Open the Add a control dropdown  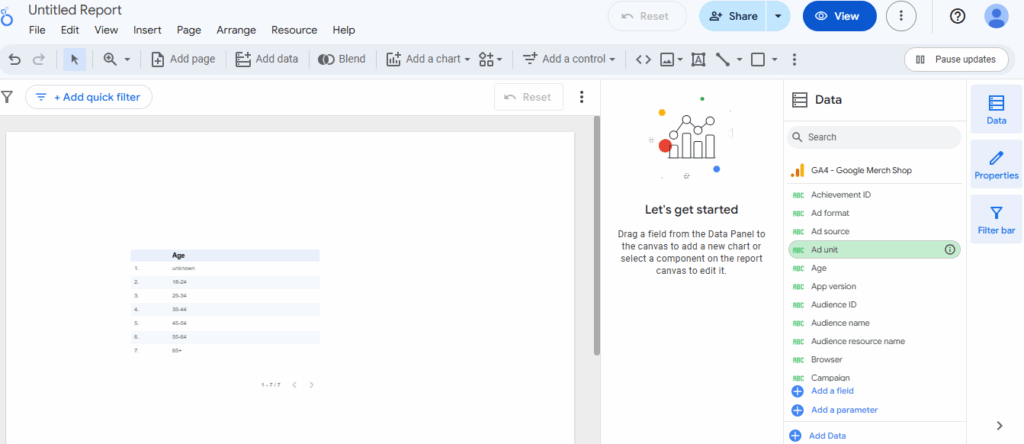(569, 59)
